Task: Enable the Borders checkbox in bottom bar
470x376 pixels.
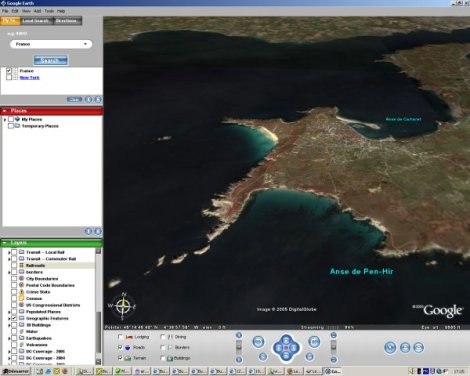Action: click(x=163, y=347)
